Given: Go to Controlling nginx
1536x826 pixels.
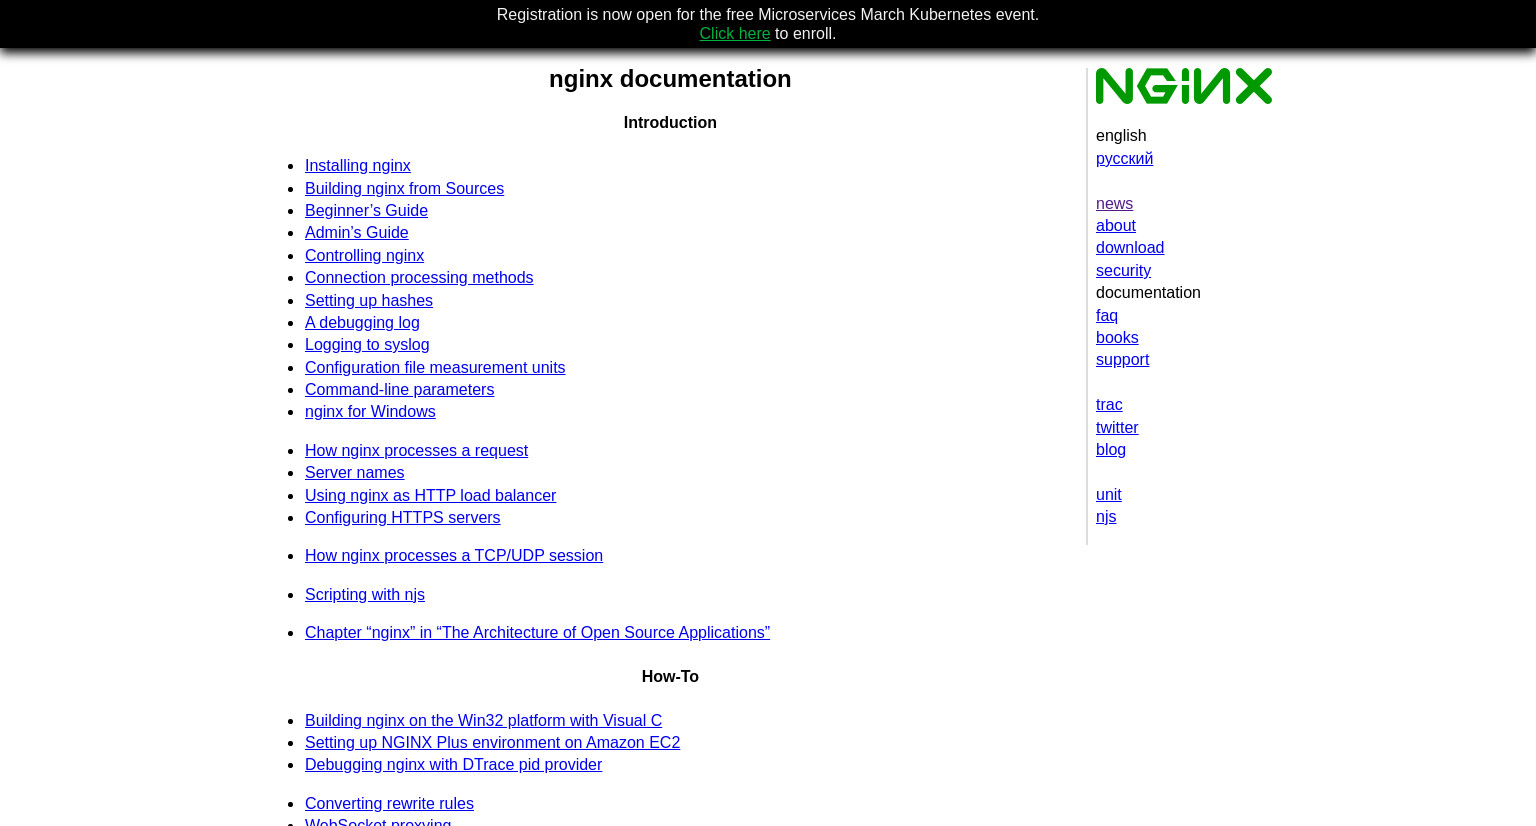Looking at the screenshot, I should pos(364,256).
